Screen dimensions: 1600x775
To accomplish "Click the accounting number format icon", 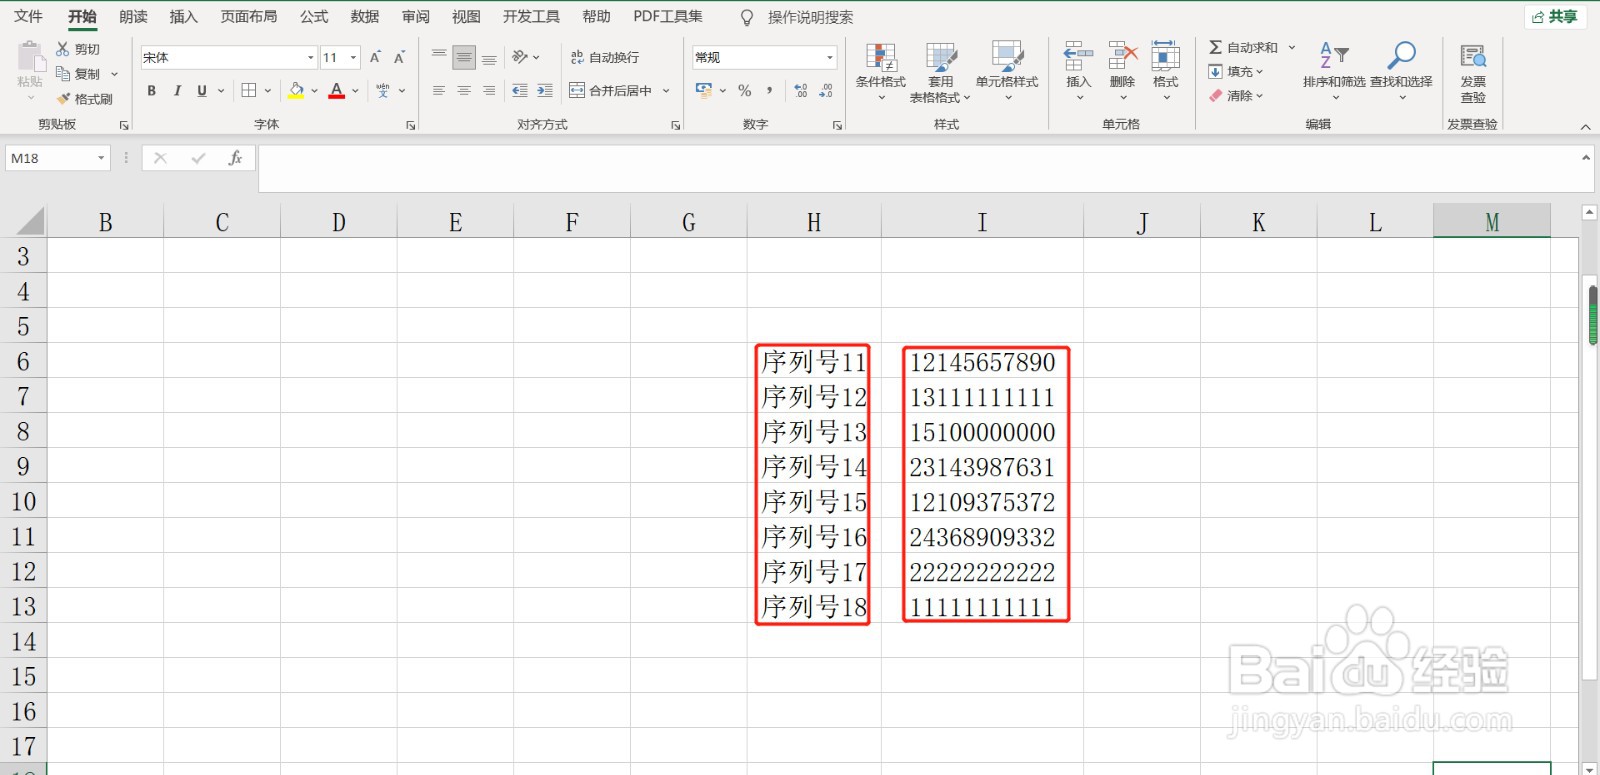I will [705, 90].
